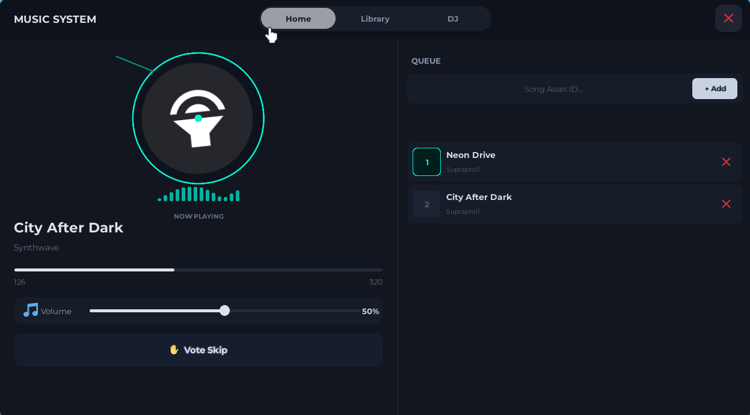This screenshot has height=415, width=750.
Task: Click the Synthwave genre label
Action: 36,248
